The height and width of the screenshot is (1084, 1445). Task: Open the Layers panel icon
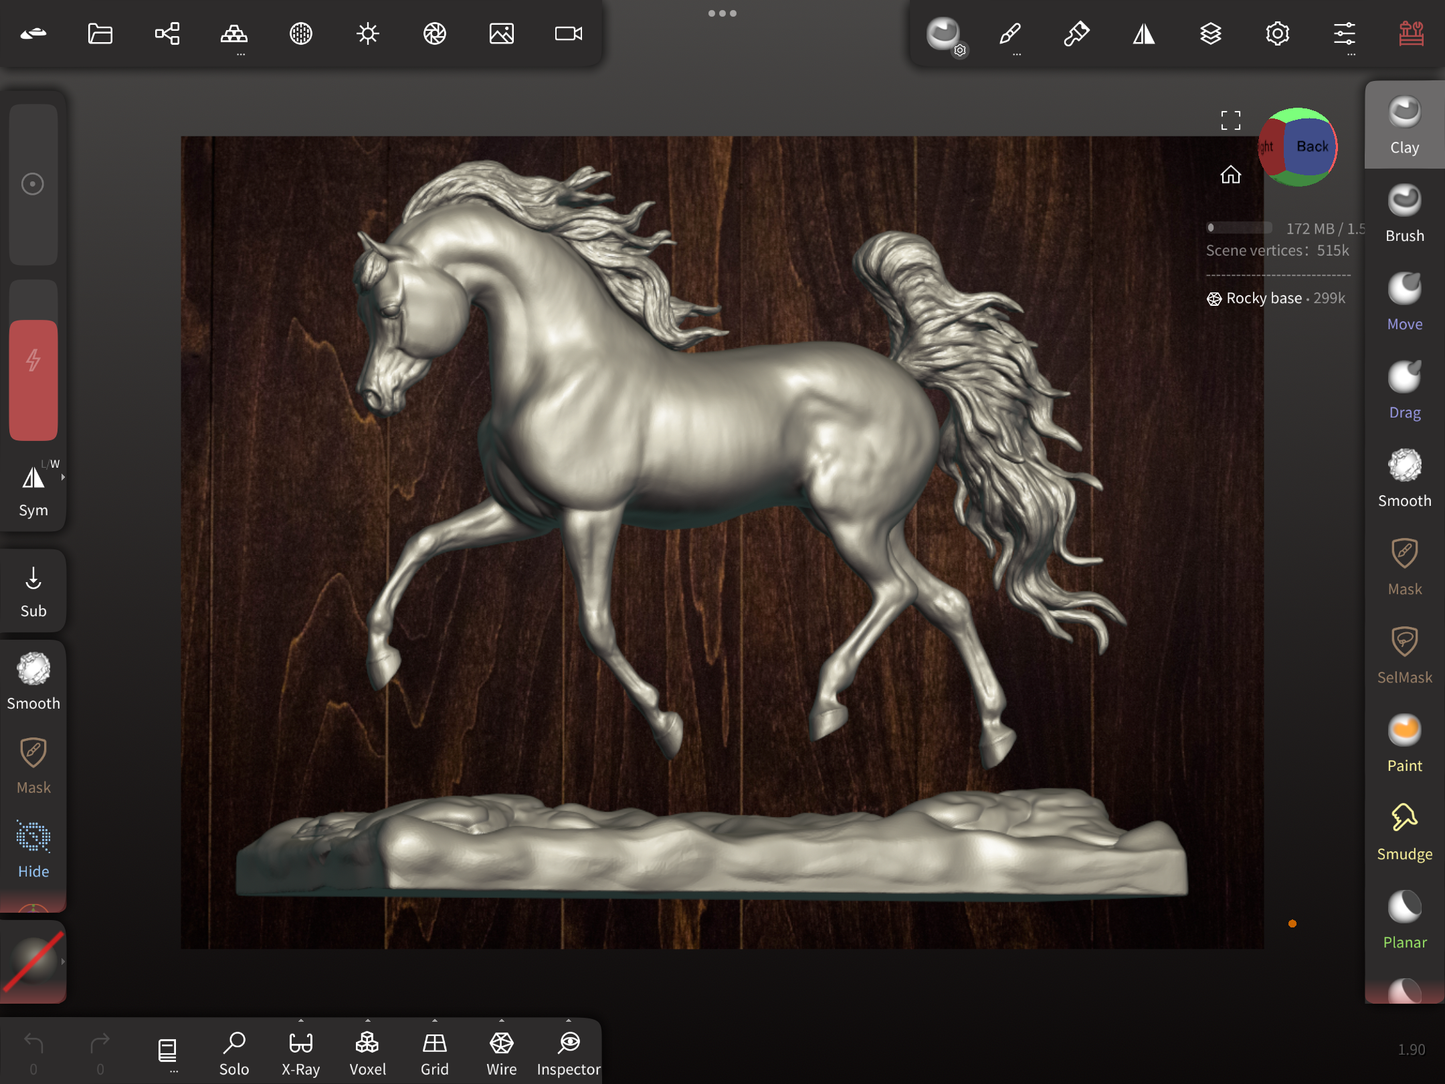point(1210,34)
